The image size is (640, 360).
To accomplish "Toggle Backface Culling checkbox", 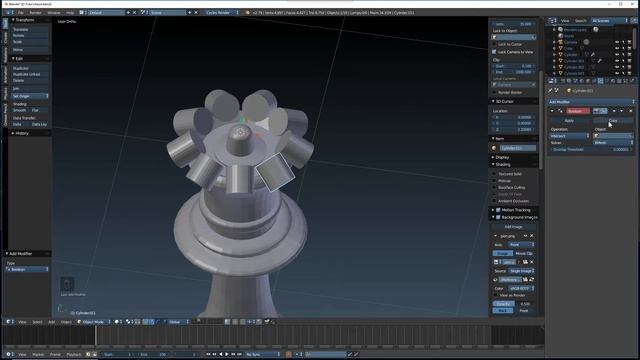I will 494,187.
